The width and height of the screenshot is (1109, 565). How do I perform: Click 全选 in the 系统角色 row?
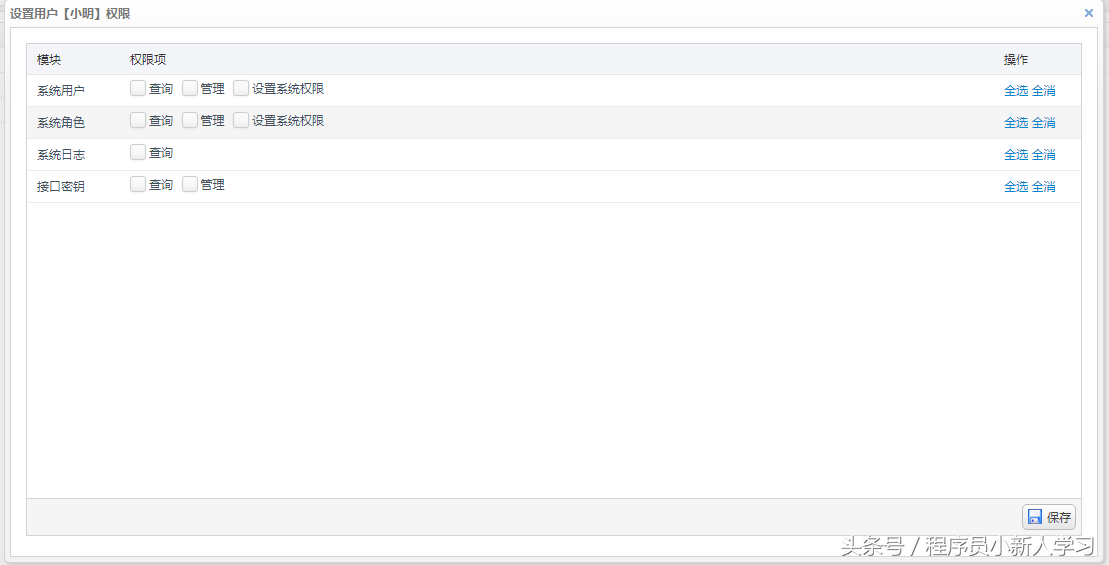[1016, 122]
